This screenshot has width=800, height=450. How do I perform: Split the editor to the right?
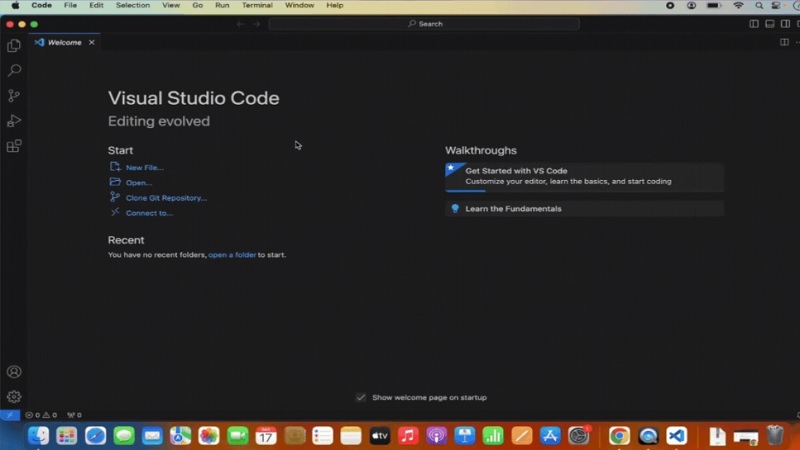pyautogui.click(x=784, y=42)
